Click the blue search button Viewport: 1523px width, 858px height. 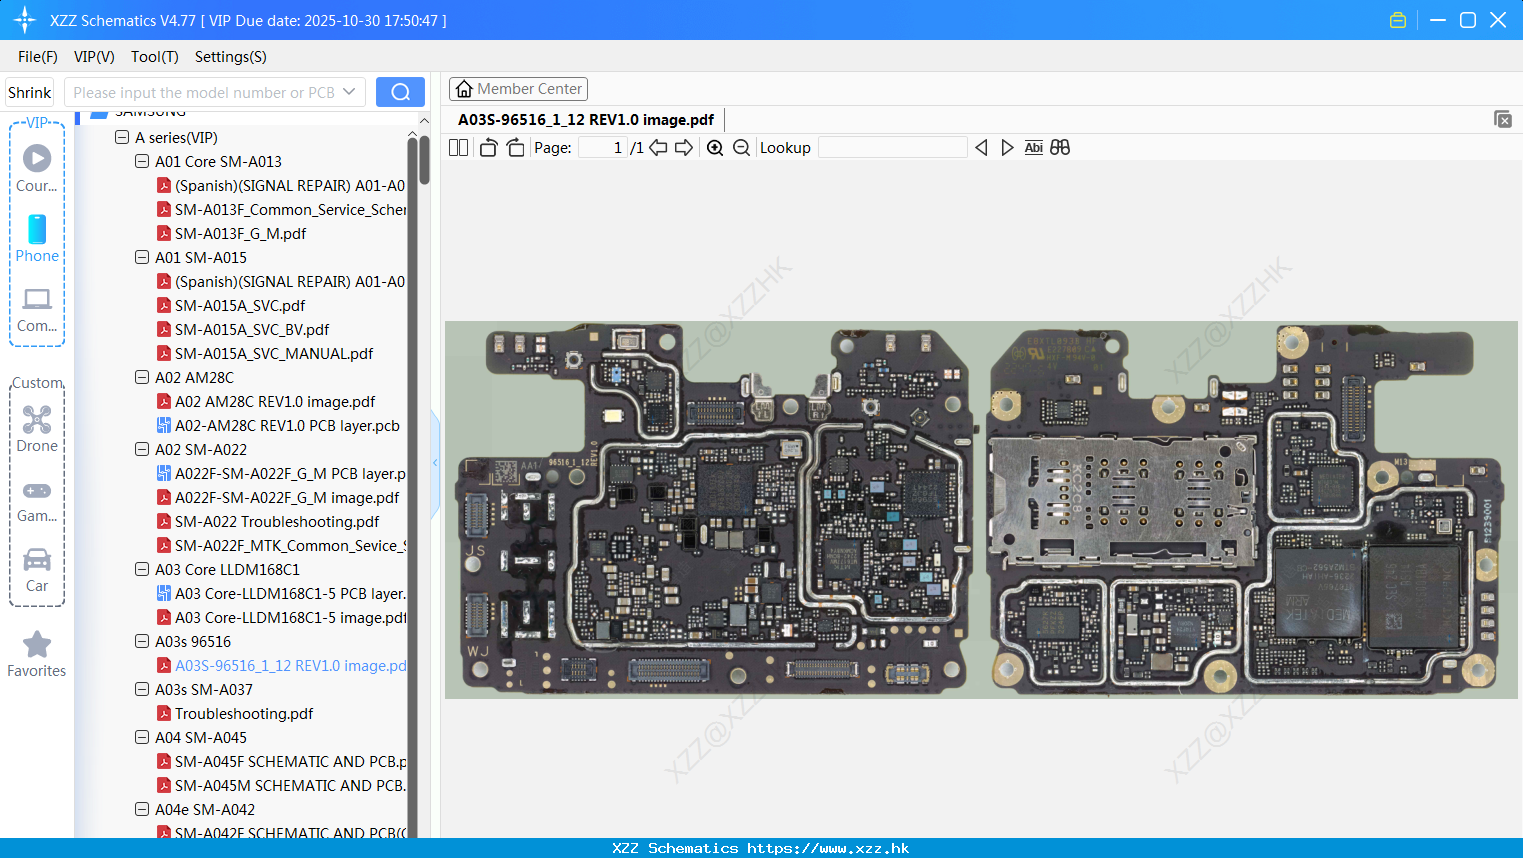pyautogui.click(x=400, y=92)
